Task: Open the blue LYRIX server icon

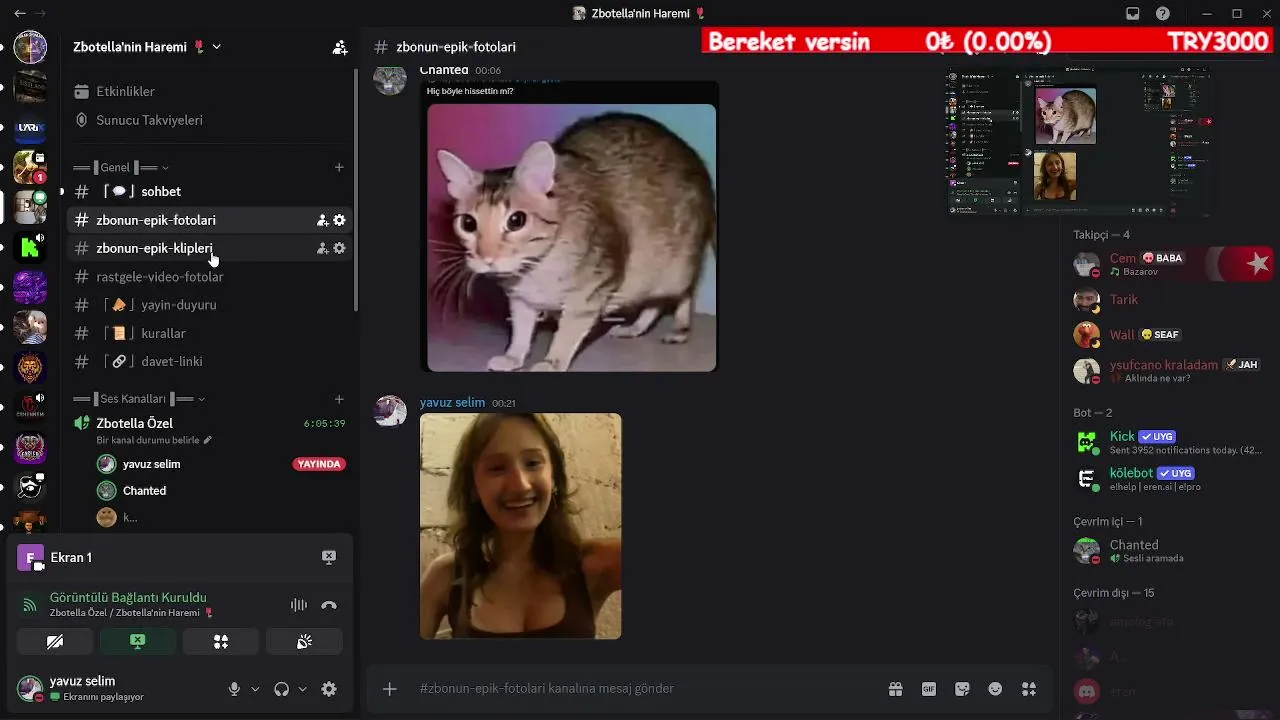Action: click(30, 127)
